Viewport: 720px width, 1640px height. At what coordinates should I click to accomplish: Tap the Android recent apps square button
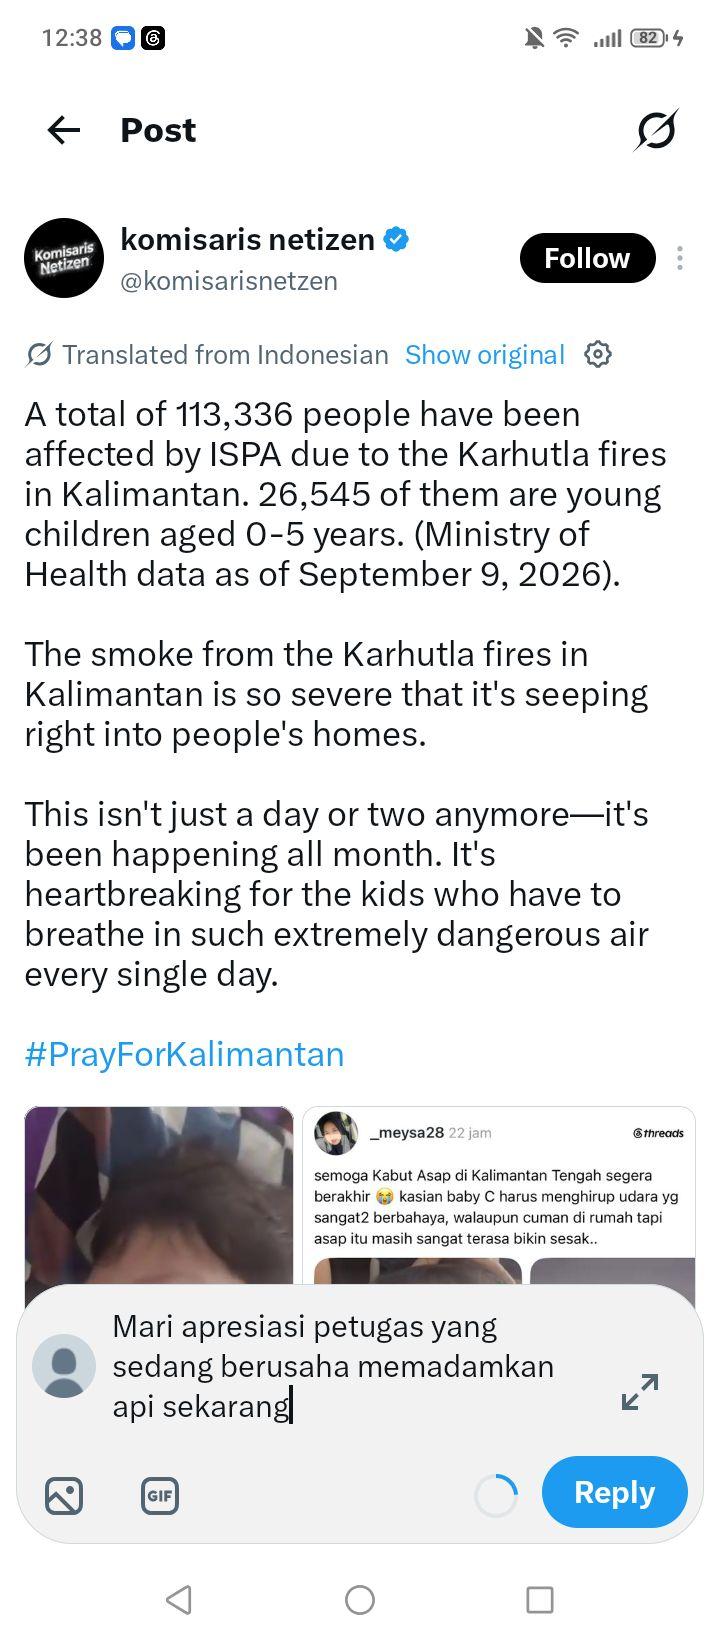(x=540, y=1600)
